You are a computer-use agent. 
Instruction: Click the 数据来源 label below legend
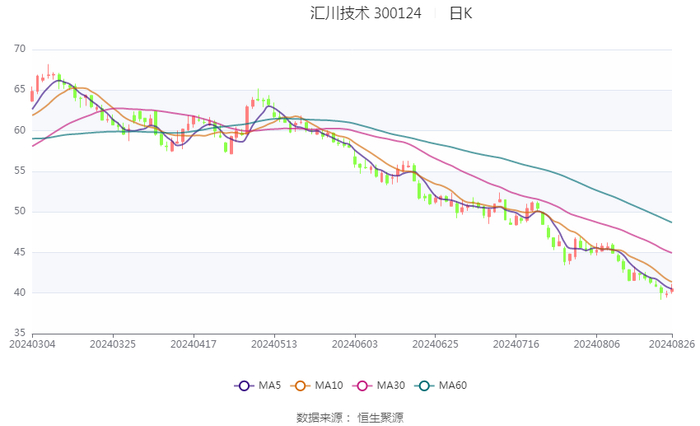(319, 417)
